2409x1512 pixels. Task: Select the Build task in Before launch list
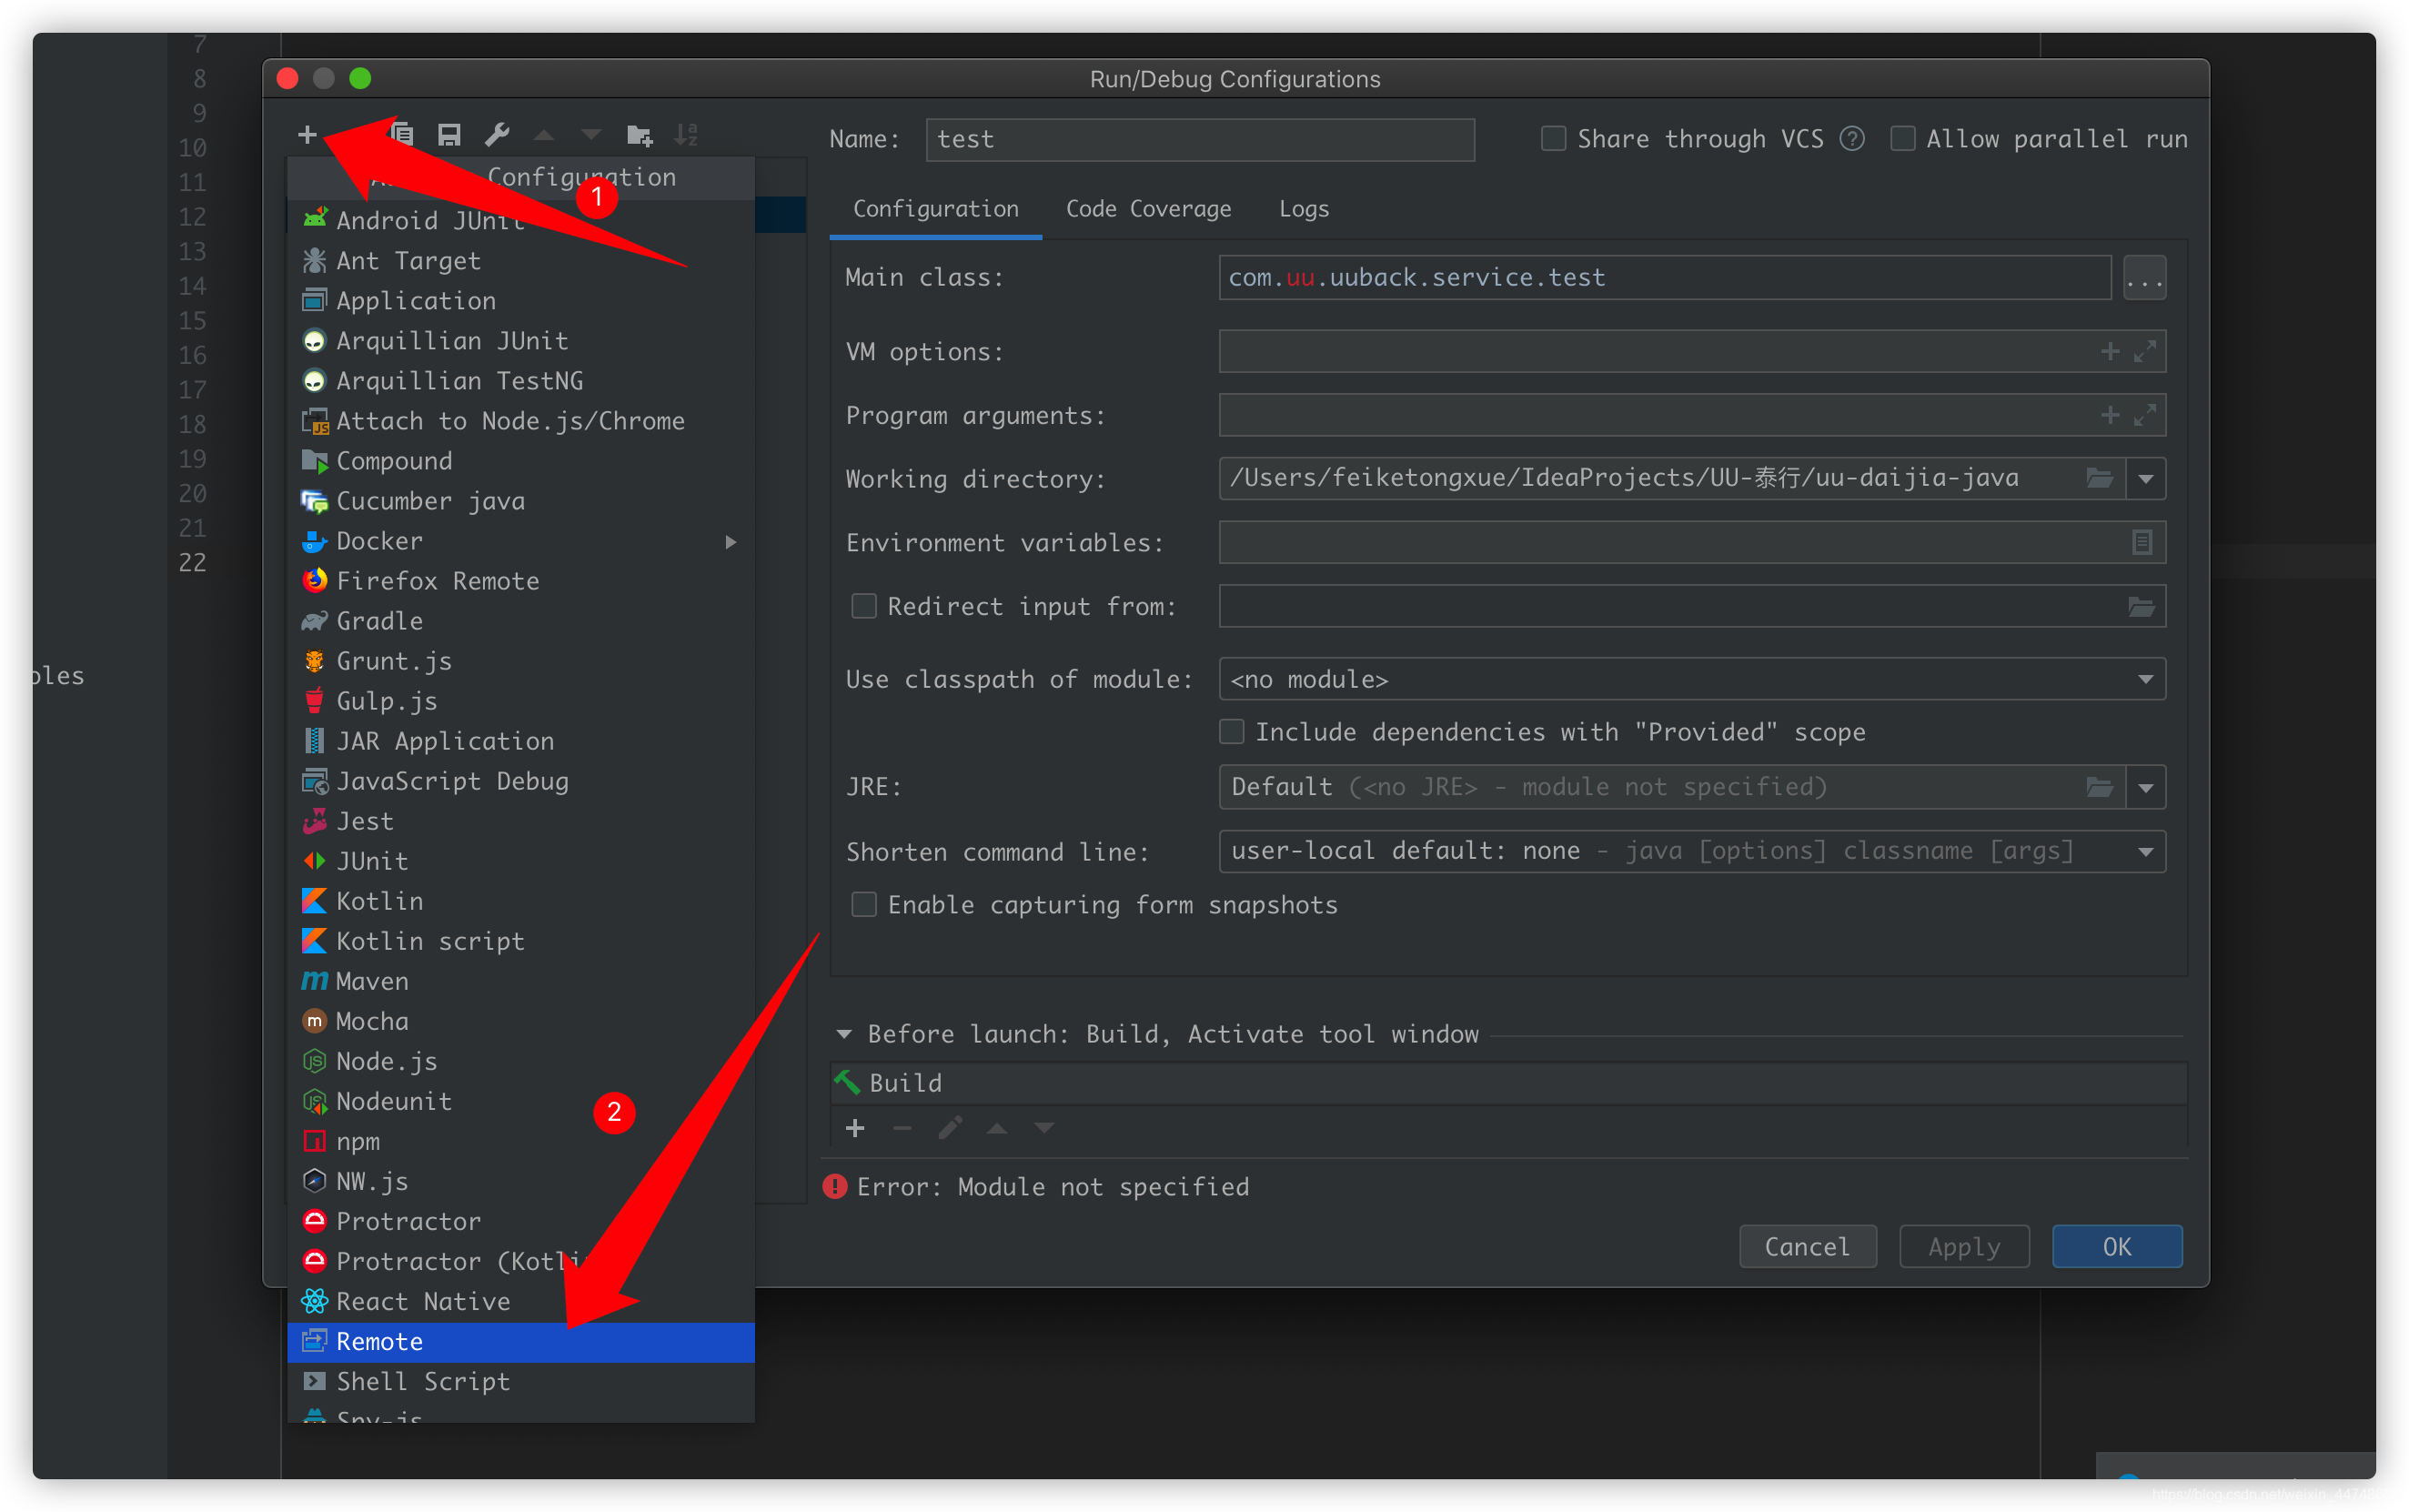[1508, 1083]
